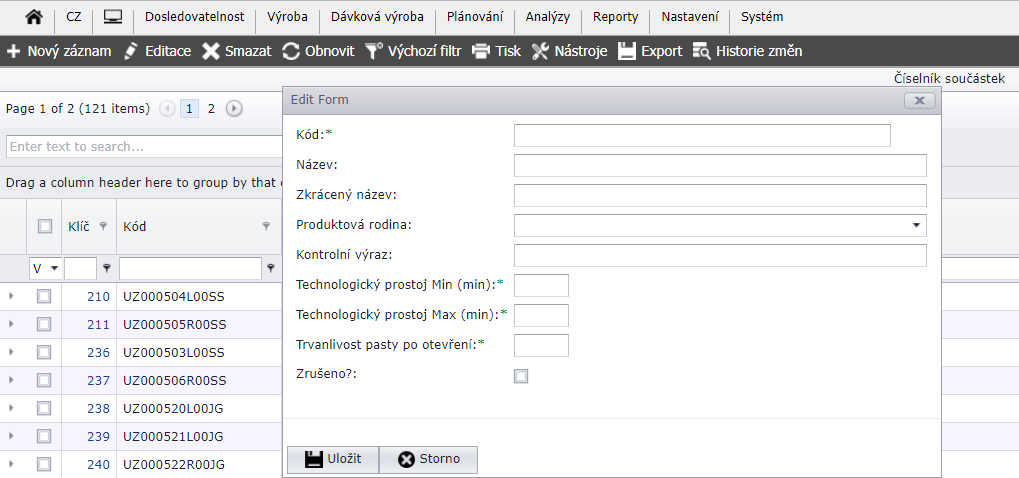Click the Obnovit refresh icon

coord(291,51)
